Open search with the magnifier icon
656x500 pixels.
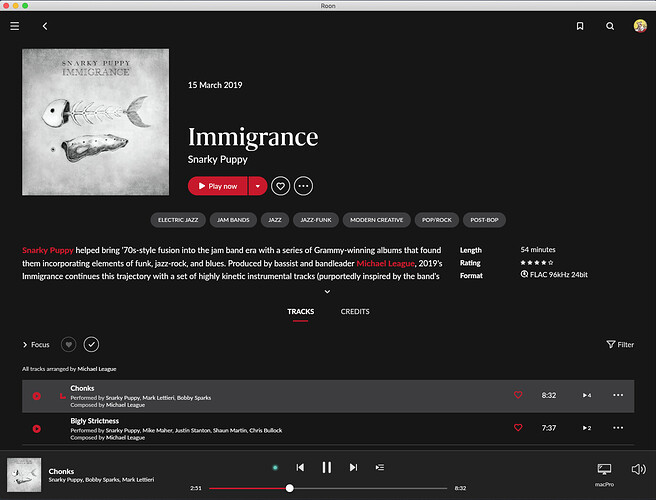(x=610, y=26)
